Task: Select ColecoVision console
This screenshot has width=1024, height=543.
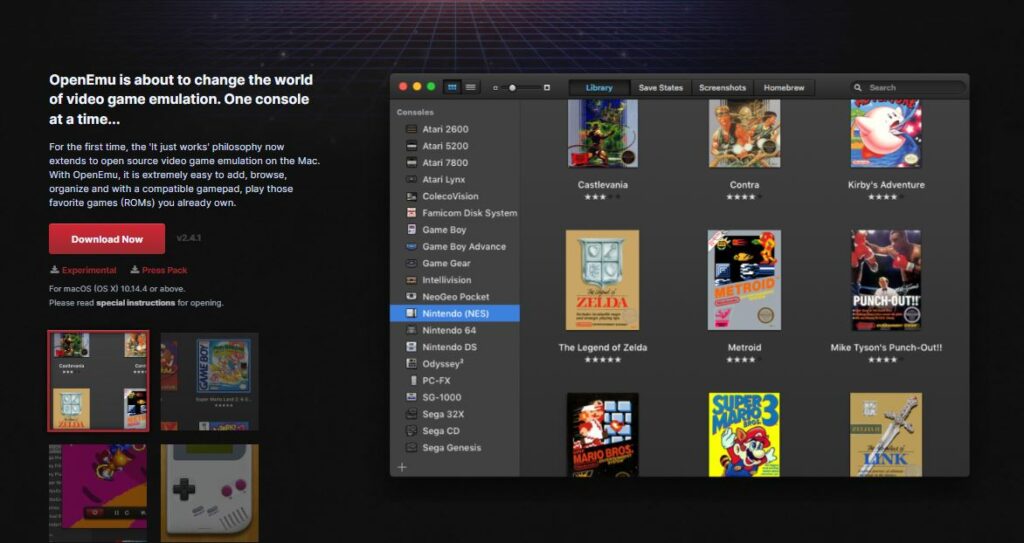Action: point(455,196)
